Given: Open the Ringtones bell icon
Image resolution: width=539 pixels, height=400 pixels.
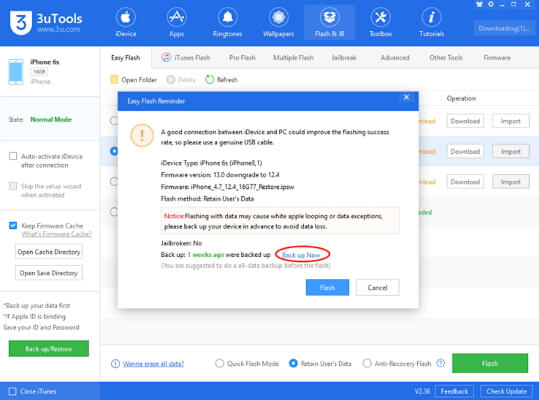Looking at the screenshot, I should [227, 17].
